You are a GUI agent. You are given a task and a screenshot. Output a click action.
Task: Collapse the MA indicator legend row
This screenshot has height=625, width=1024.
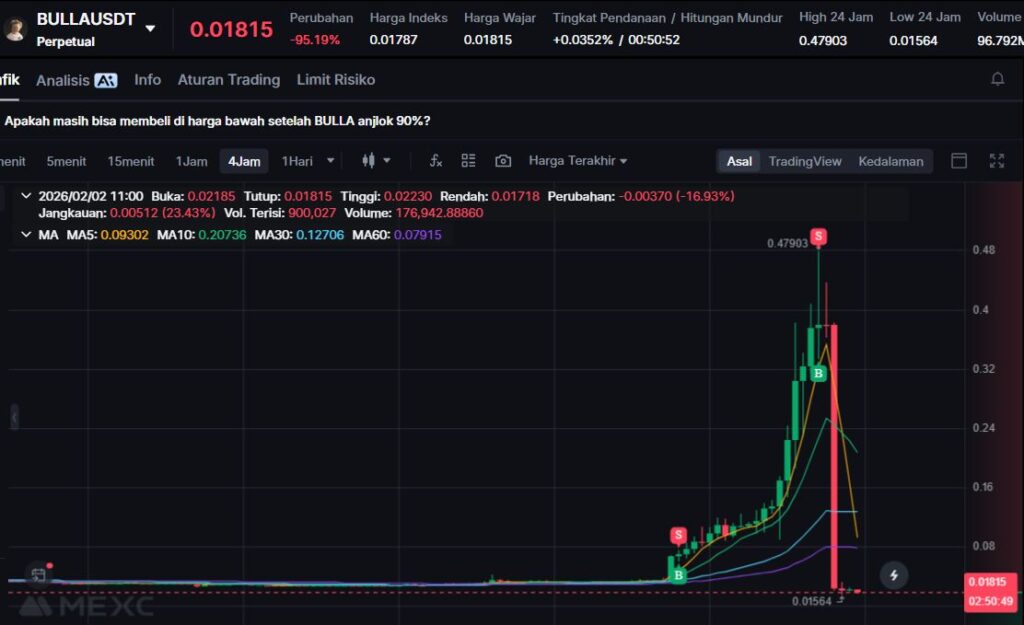click(25, 235)
